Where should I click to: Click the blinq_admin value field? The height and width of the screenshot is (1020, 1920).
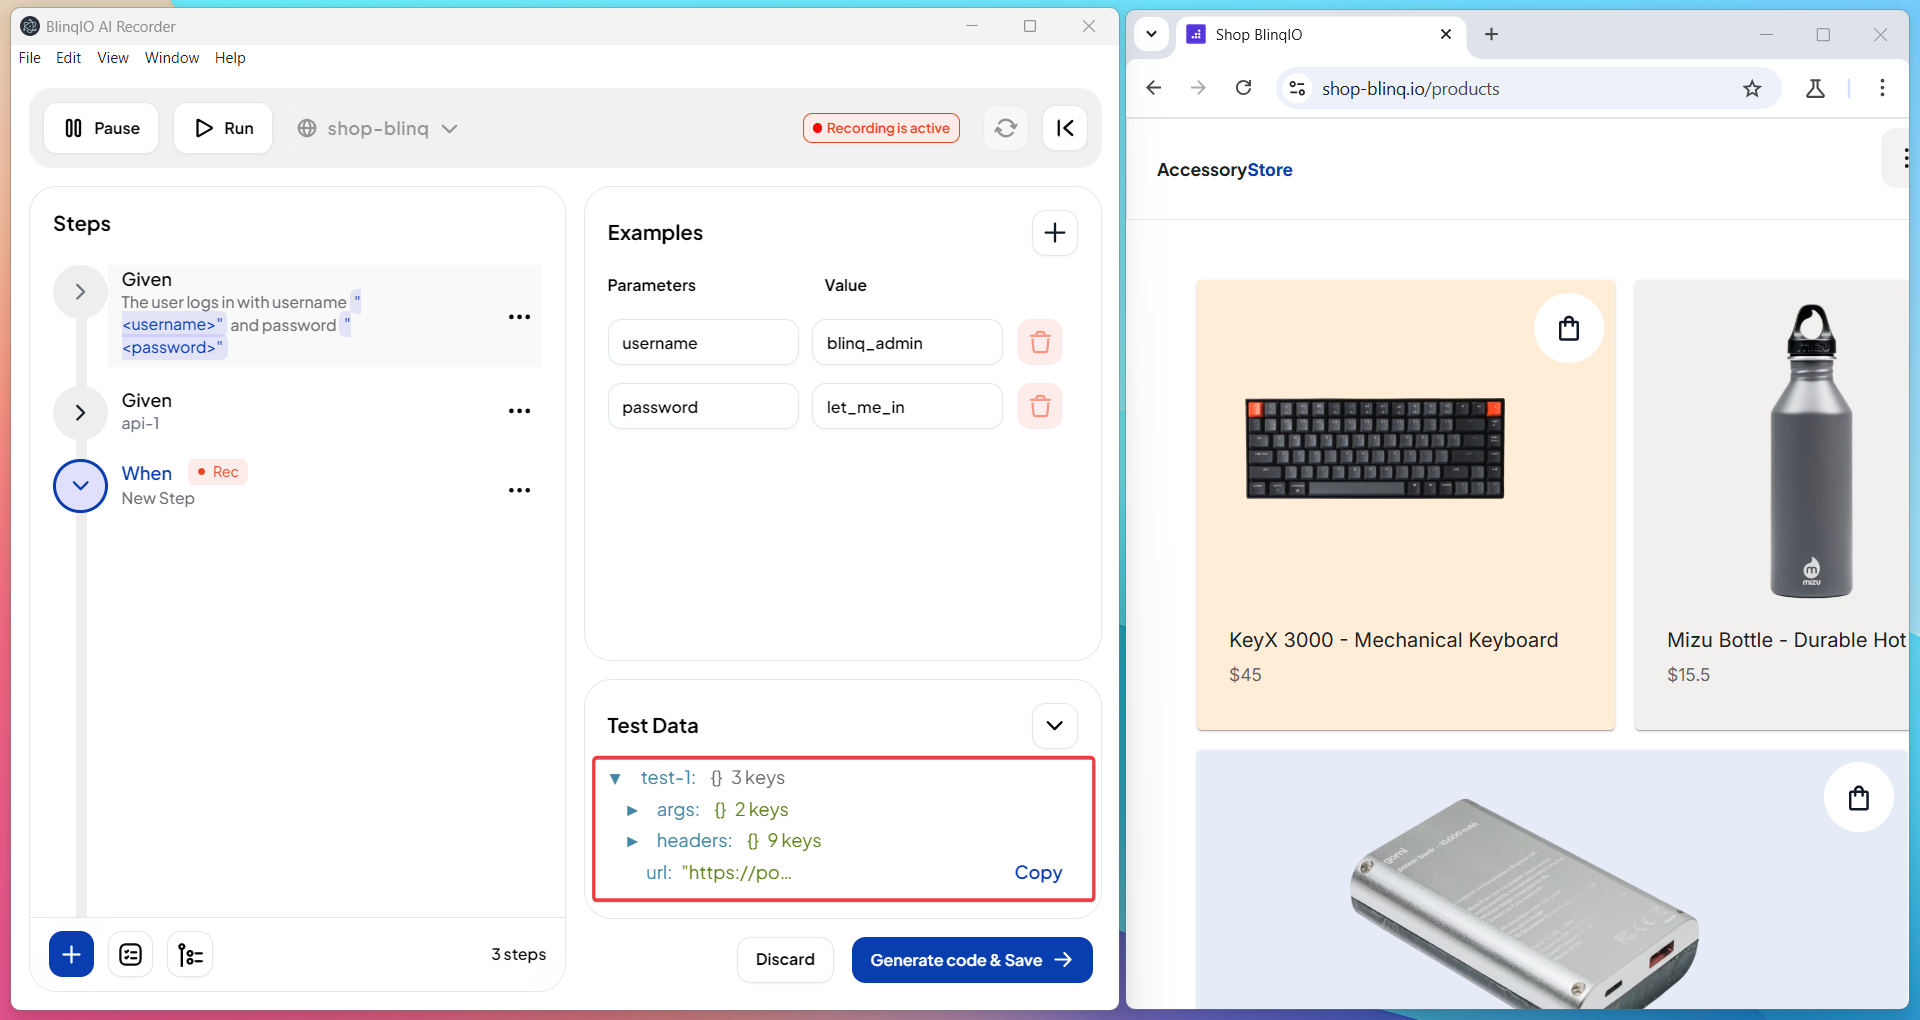coord(906,343)
